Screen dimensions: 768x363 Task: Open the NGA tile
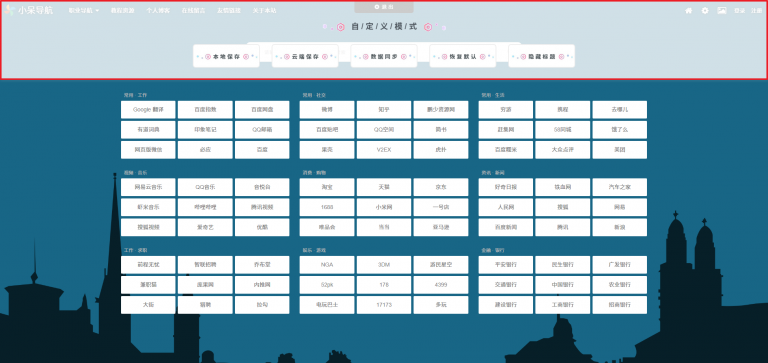click(327, 265)
